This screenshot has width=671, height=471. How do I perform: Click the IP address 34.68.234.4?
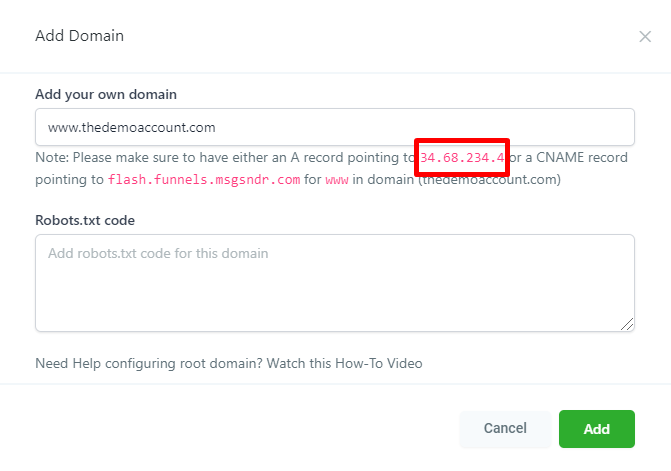click(462, 158)
